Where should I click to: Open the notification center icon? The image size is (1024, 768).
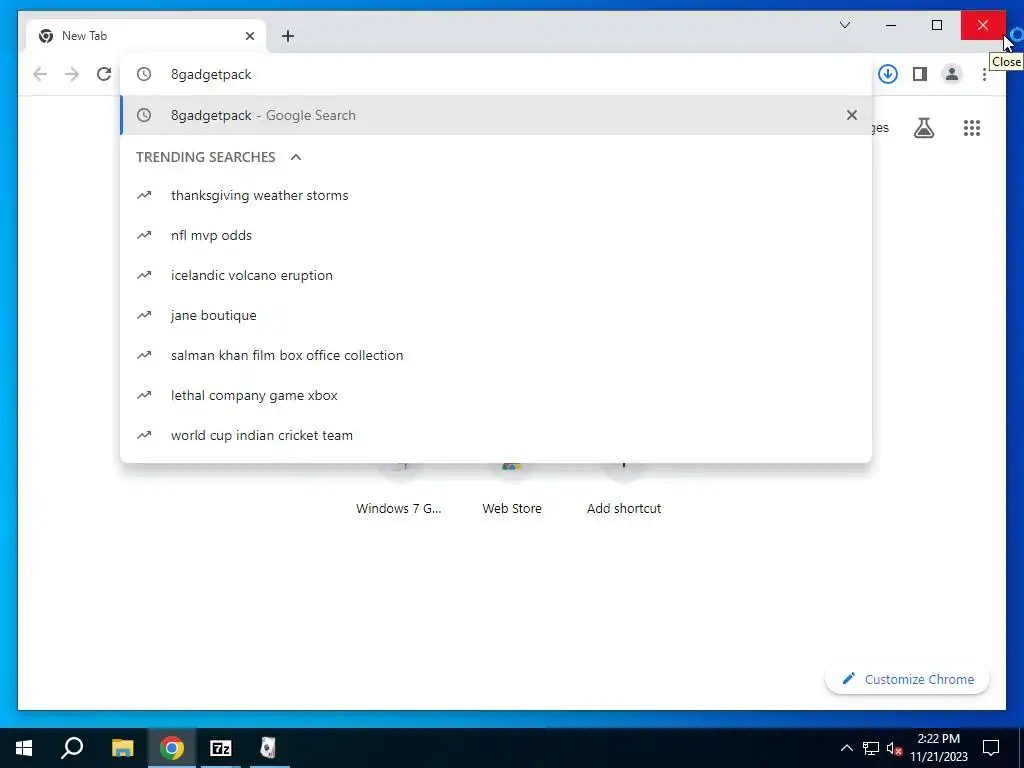991,748
